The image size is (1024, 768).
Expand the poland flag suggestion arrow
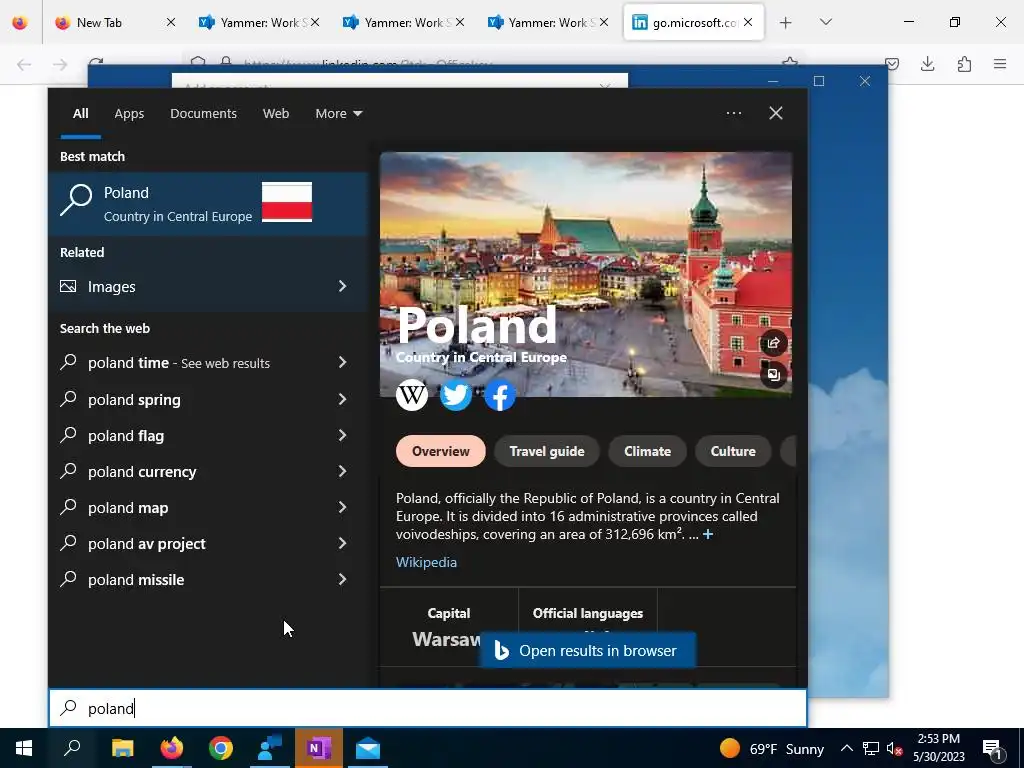(342, 435)
